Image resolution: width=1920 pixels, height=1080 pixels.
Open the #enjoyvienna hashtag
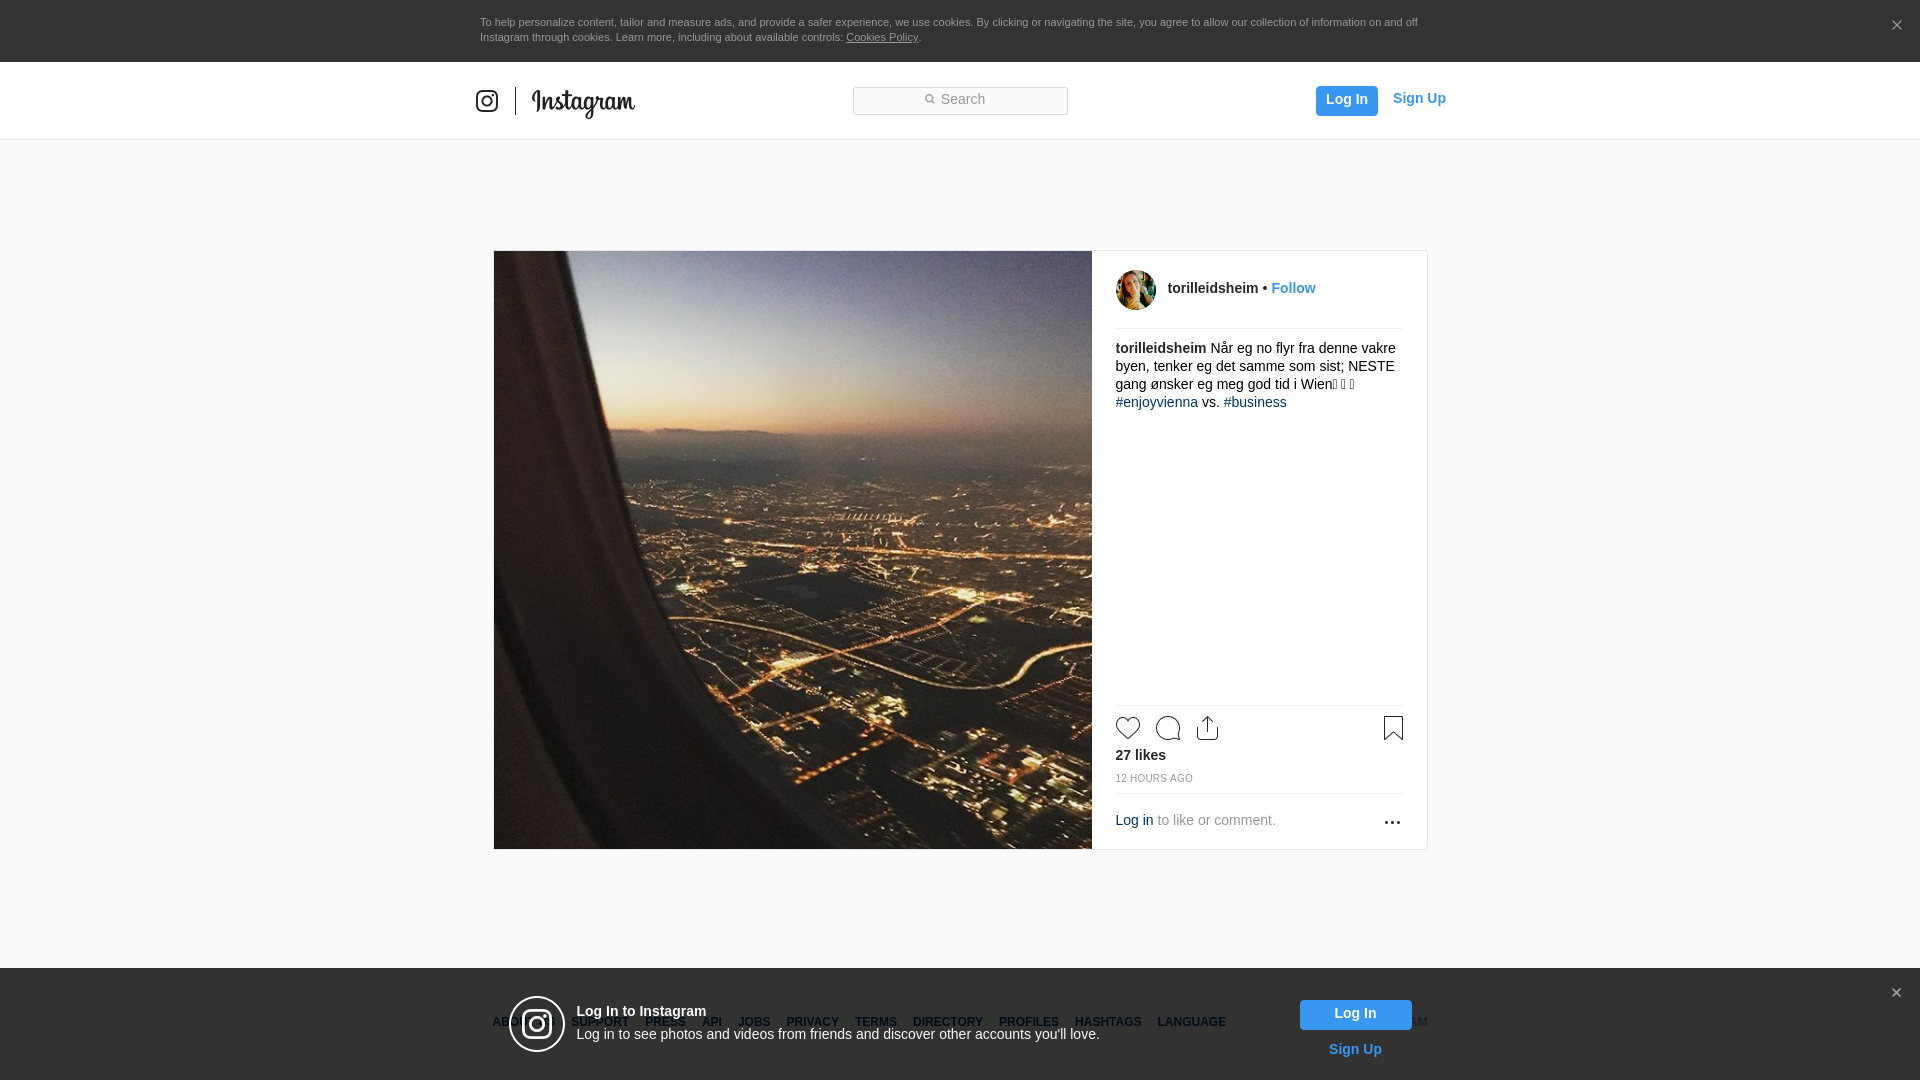1157,402
